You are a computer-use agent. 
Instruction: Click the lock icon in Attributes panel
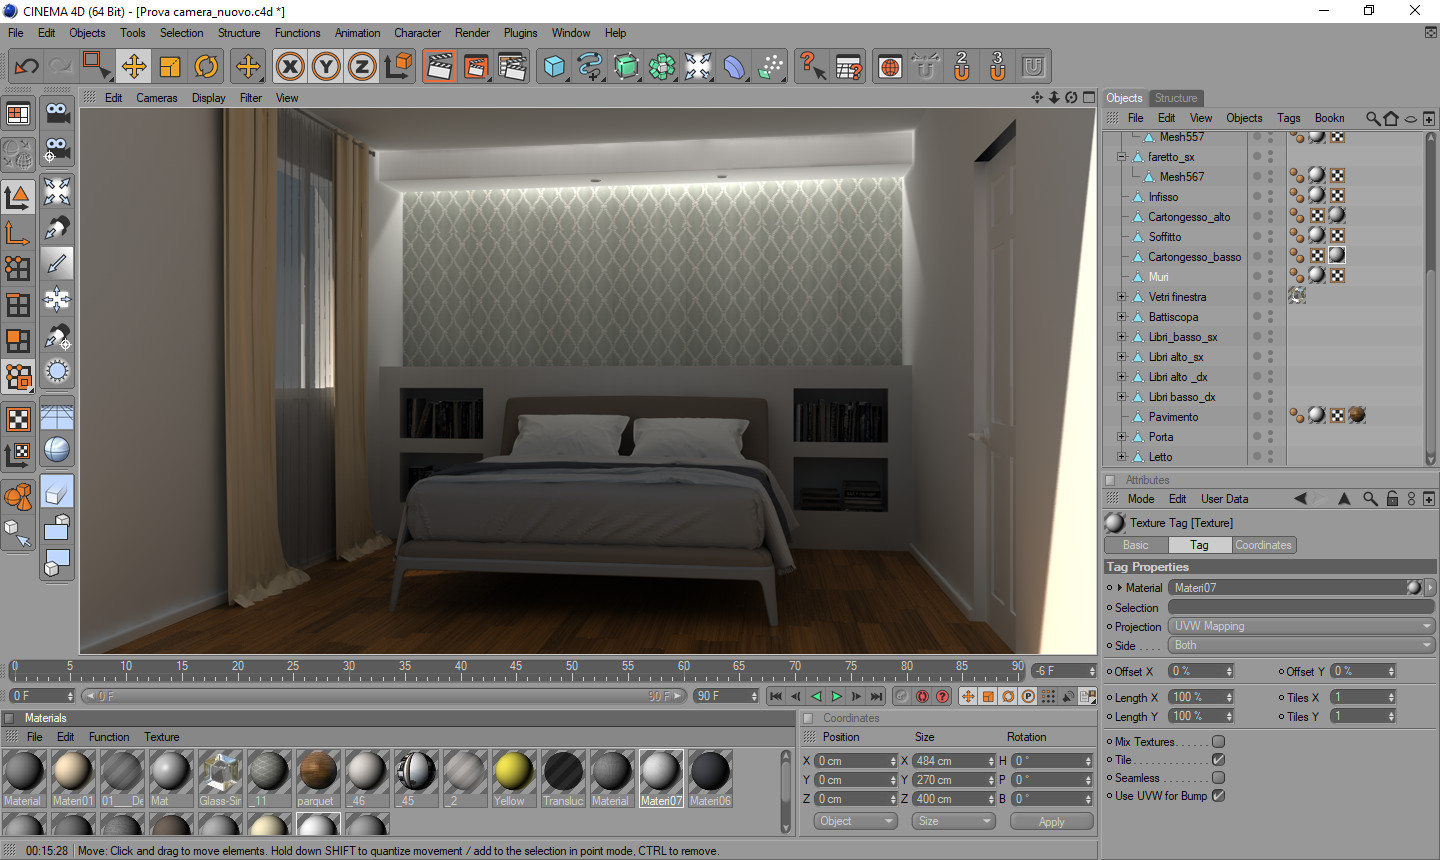point(1392,499)
